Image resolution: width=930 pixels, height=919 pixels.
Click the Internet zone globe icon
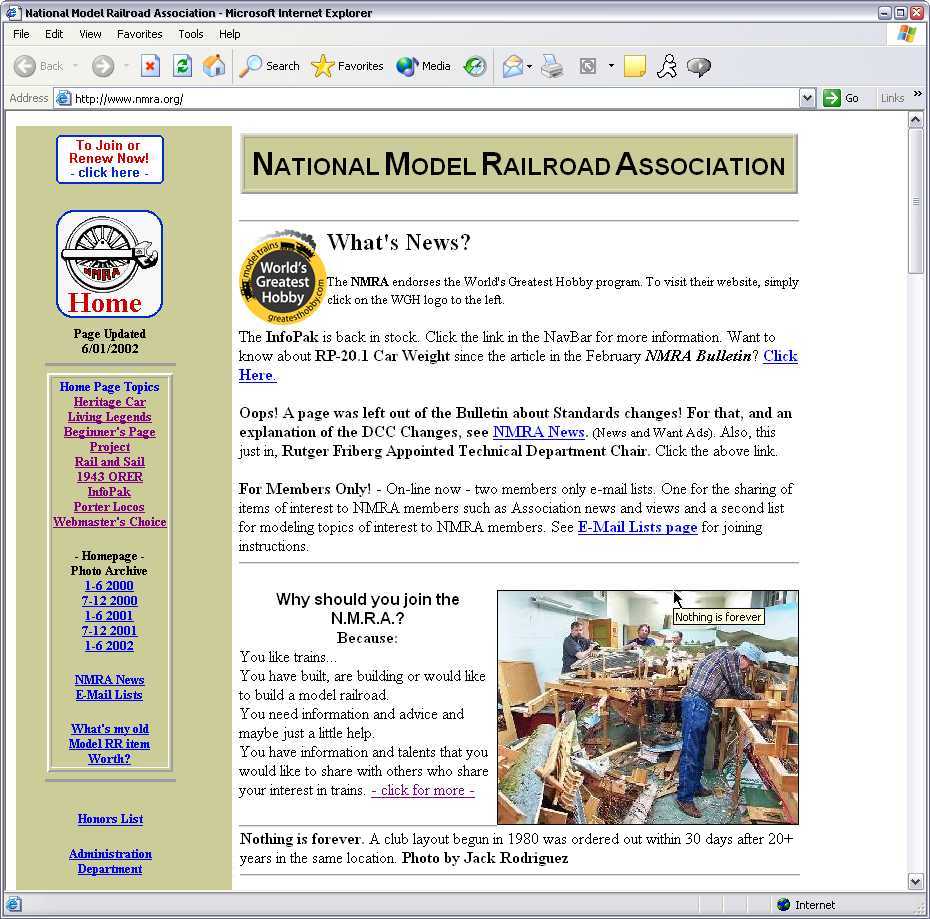784,904
